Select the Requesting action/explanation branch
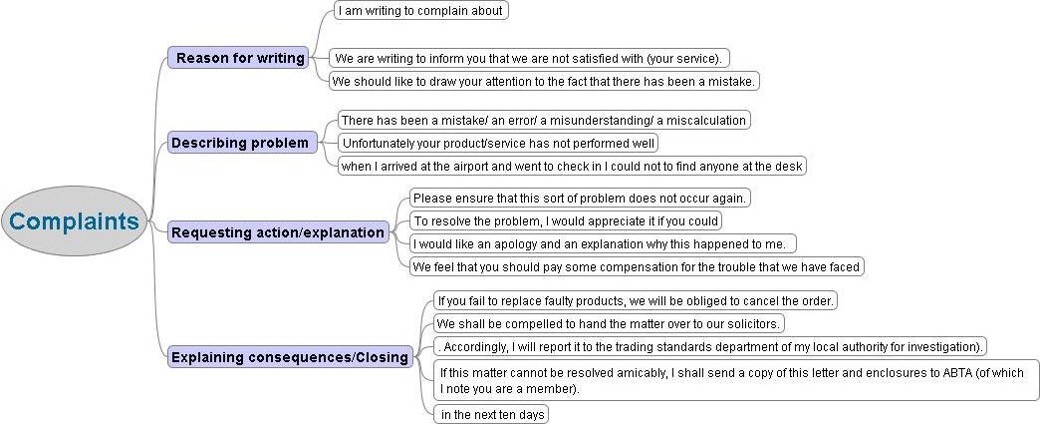The image size is (1040, 424). click(x=278, y=232)
